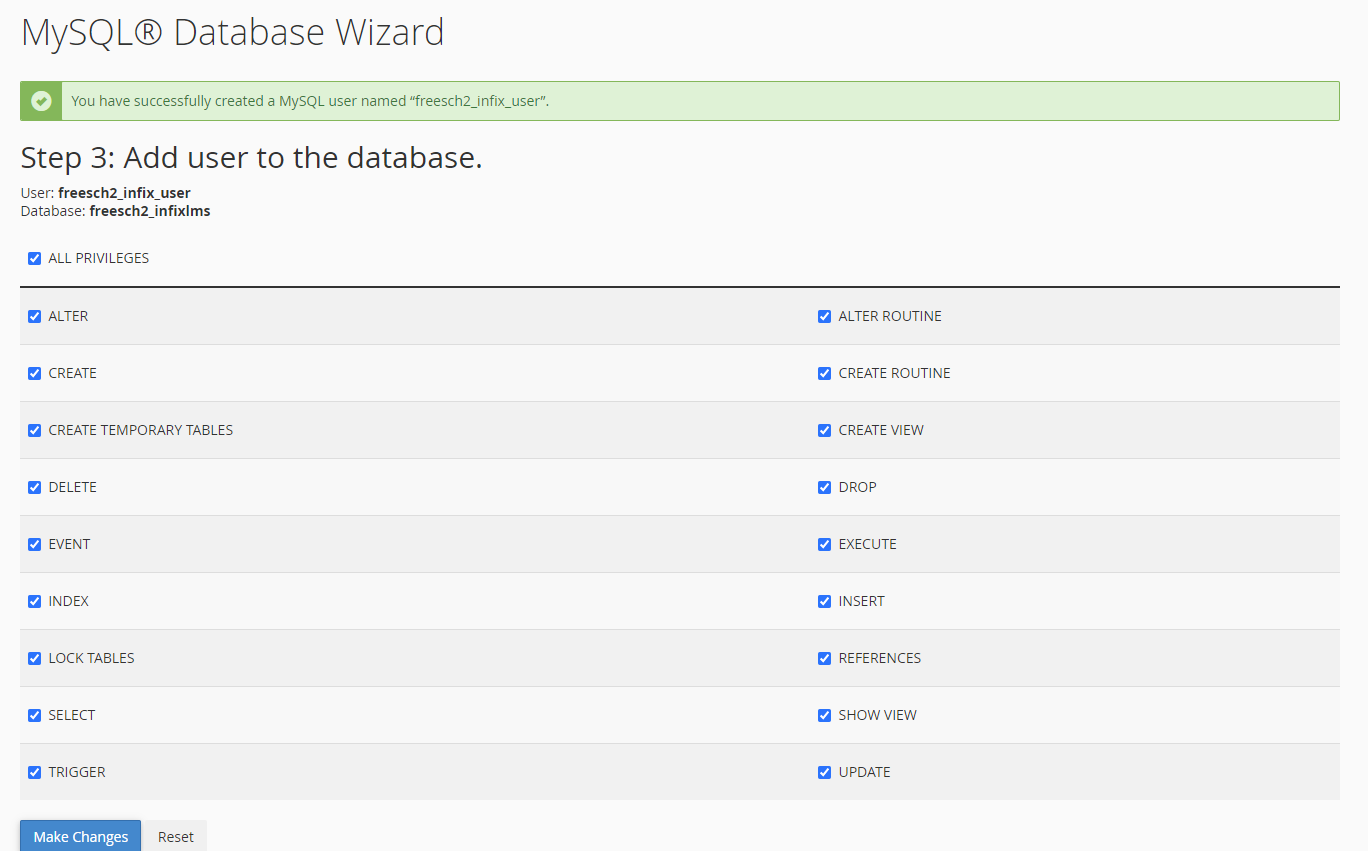The height and width of the screenshot is (851, 1368).
Task: Toggle the ALTER privilege checkbox
Action: [35, 317]
